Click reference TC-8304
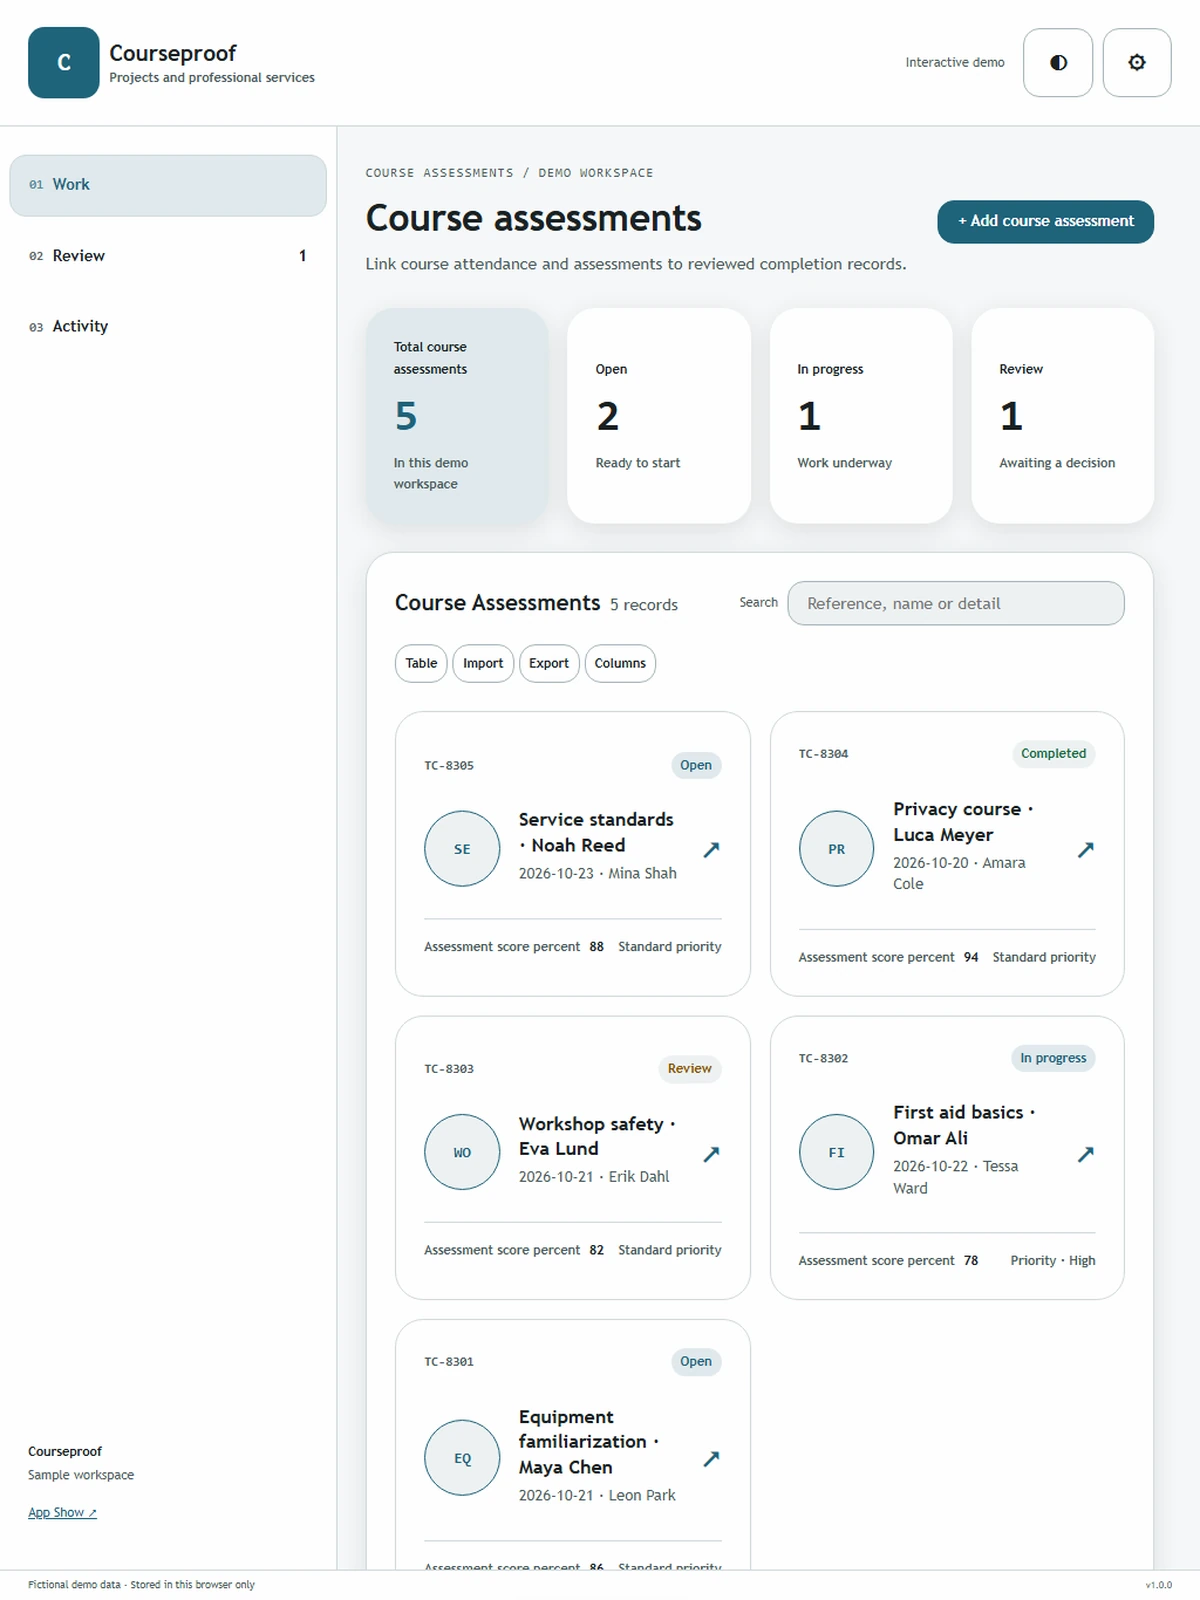Screen dimensions: 1200x1600 (x=823, y=754)
